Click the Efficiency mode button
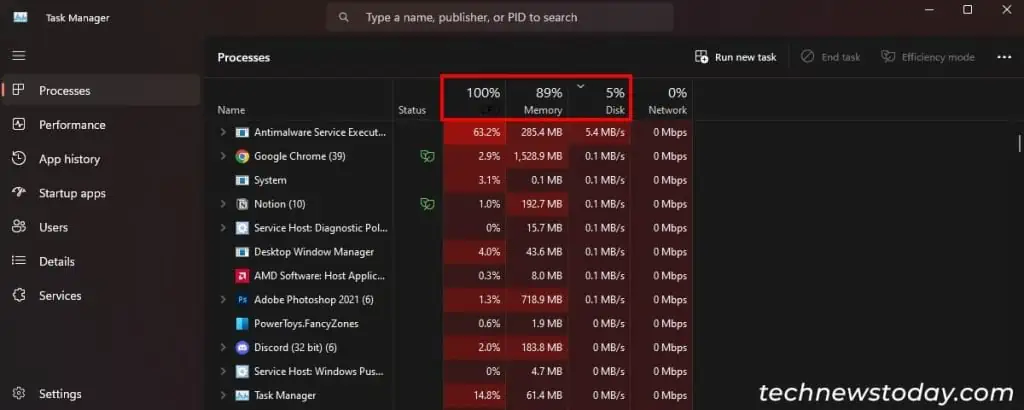1024x410 pixels. 927,57
